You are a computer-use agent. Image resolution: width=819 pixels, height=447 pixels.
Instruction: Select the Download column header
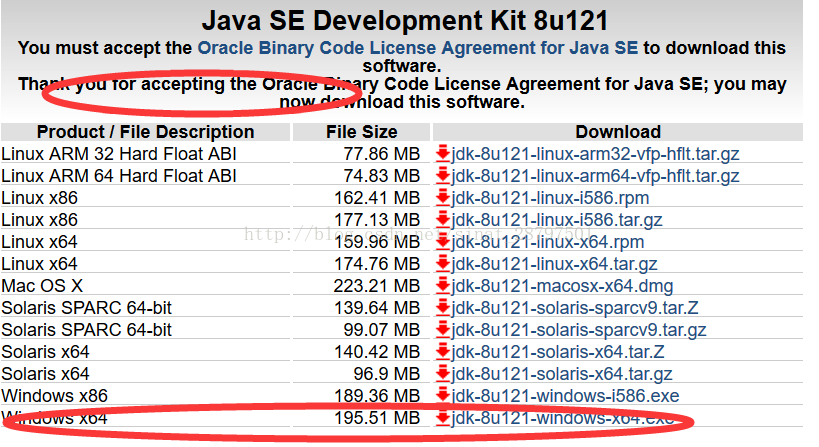(618, 132)
